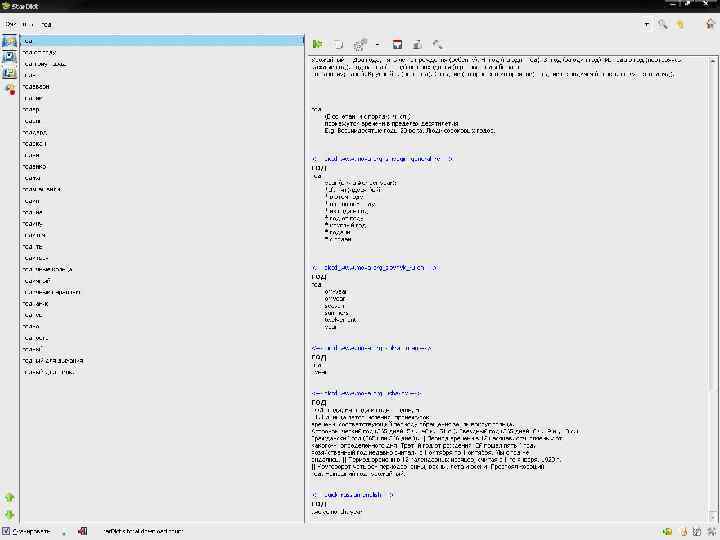
Task: Select the third sidebar view icon with yellow page
Action: tap(10, 73)
